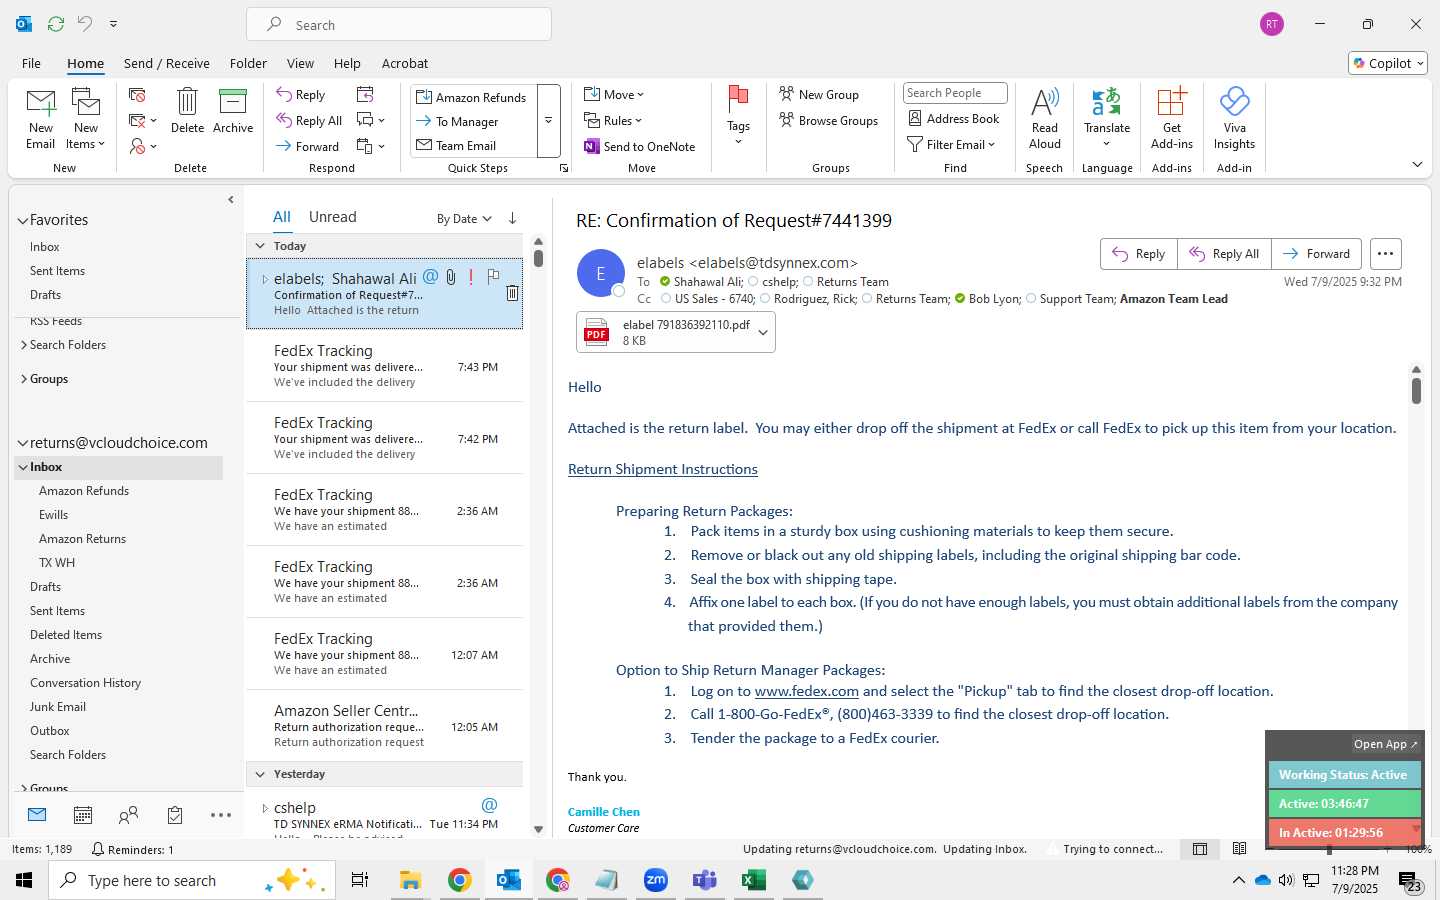Open the Acrobat tab
This screenshot has height=900, width=1440.
point(405,63)
